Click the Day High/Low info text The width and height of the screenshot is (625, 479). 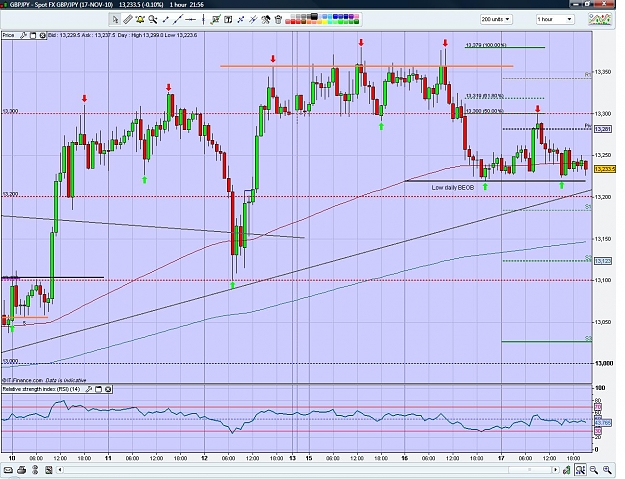[157, 35]
